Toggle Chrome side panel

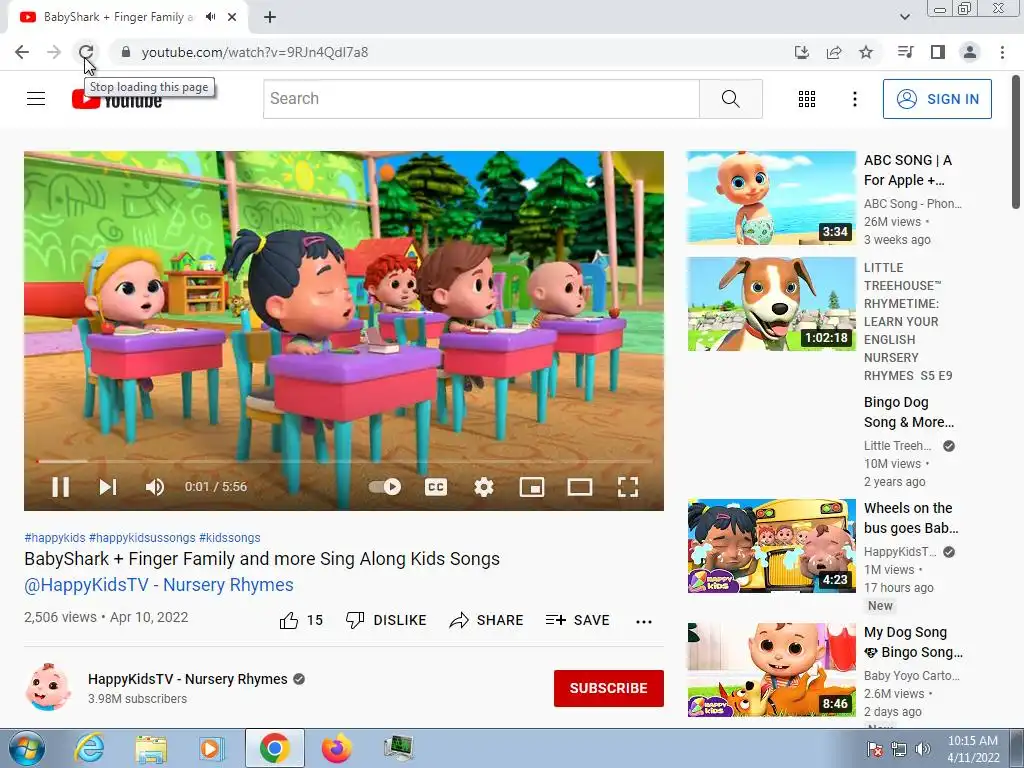click(x=938, y=52)
